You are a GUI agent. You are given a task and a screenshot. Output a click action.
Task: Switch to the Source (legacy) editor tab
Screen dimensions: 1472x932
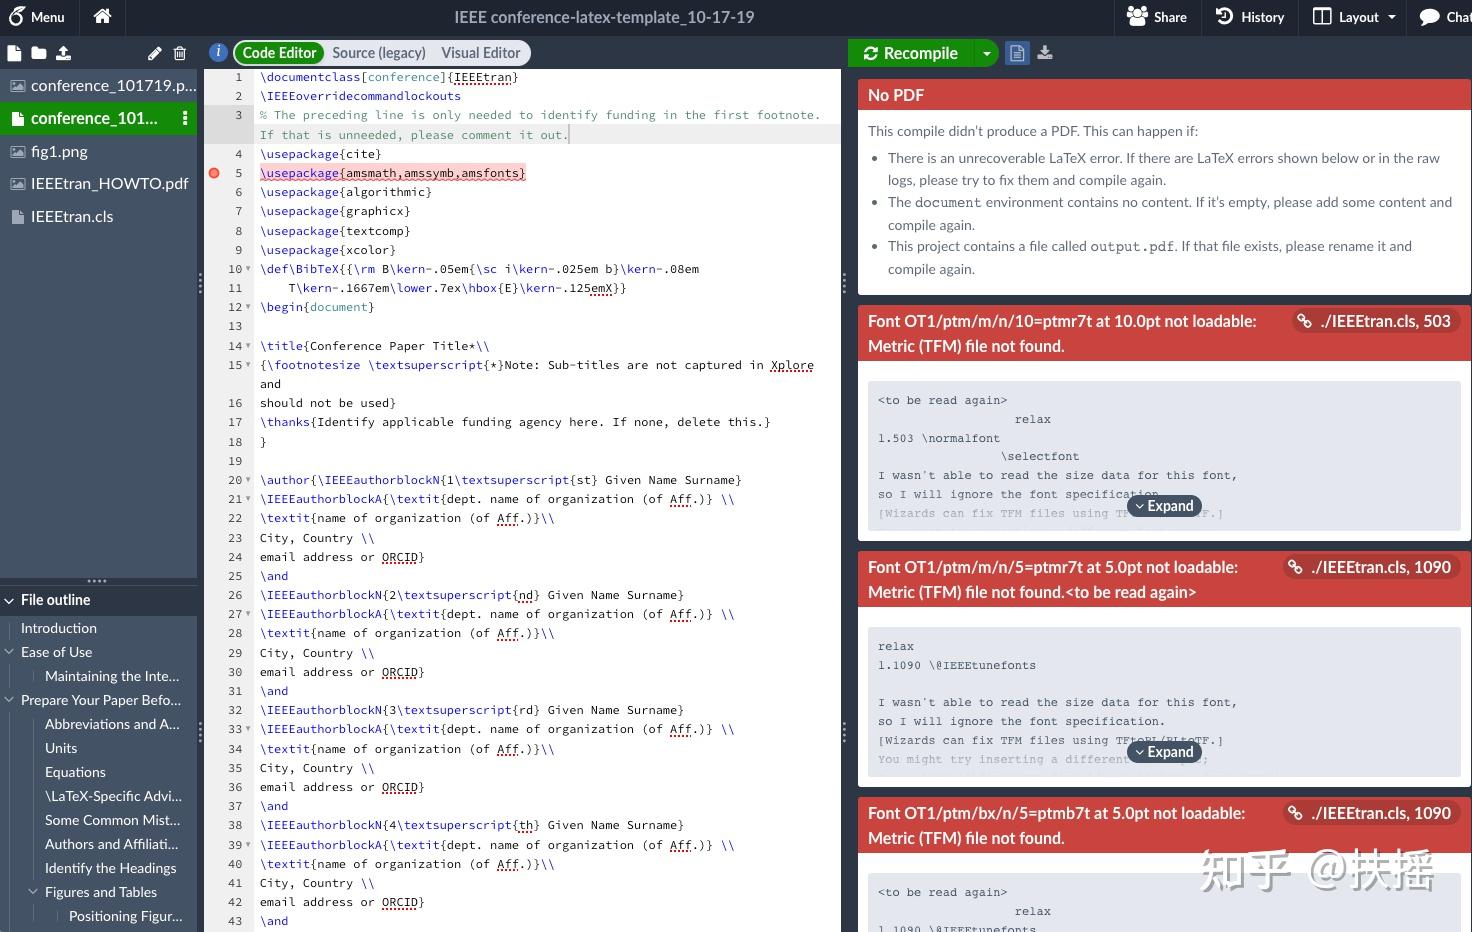pyautogui.click(x=379, y=53)
